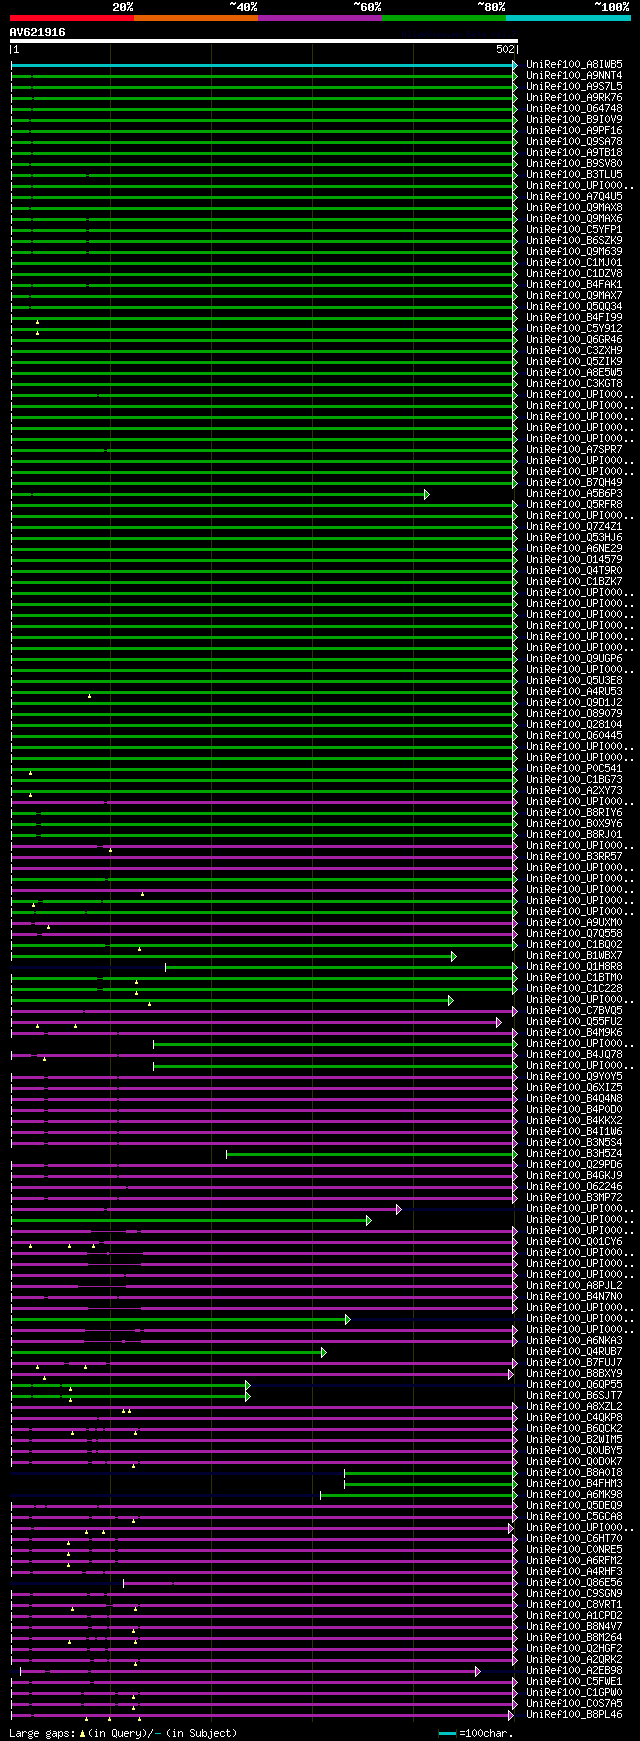Click the purple arrowhead of the A2EB98 alignment
Image resolution: width=640 pixels, height=1741 pixels.
click(478, 1671)
